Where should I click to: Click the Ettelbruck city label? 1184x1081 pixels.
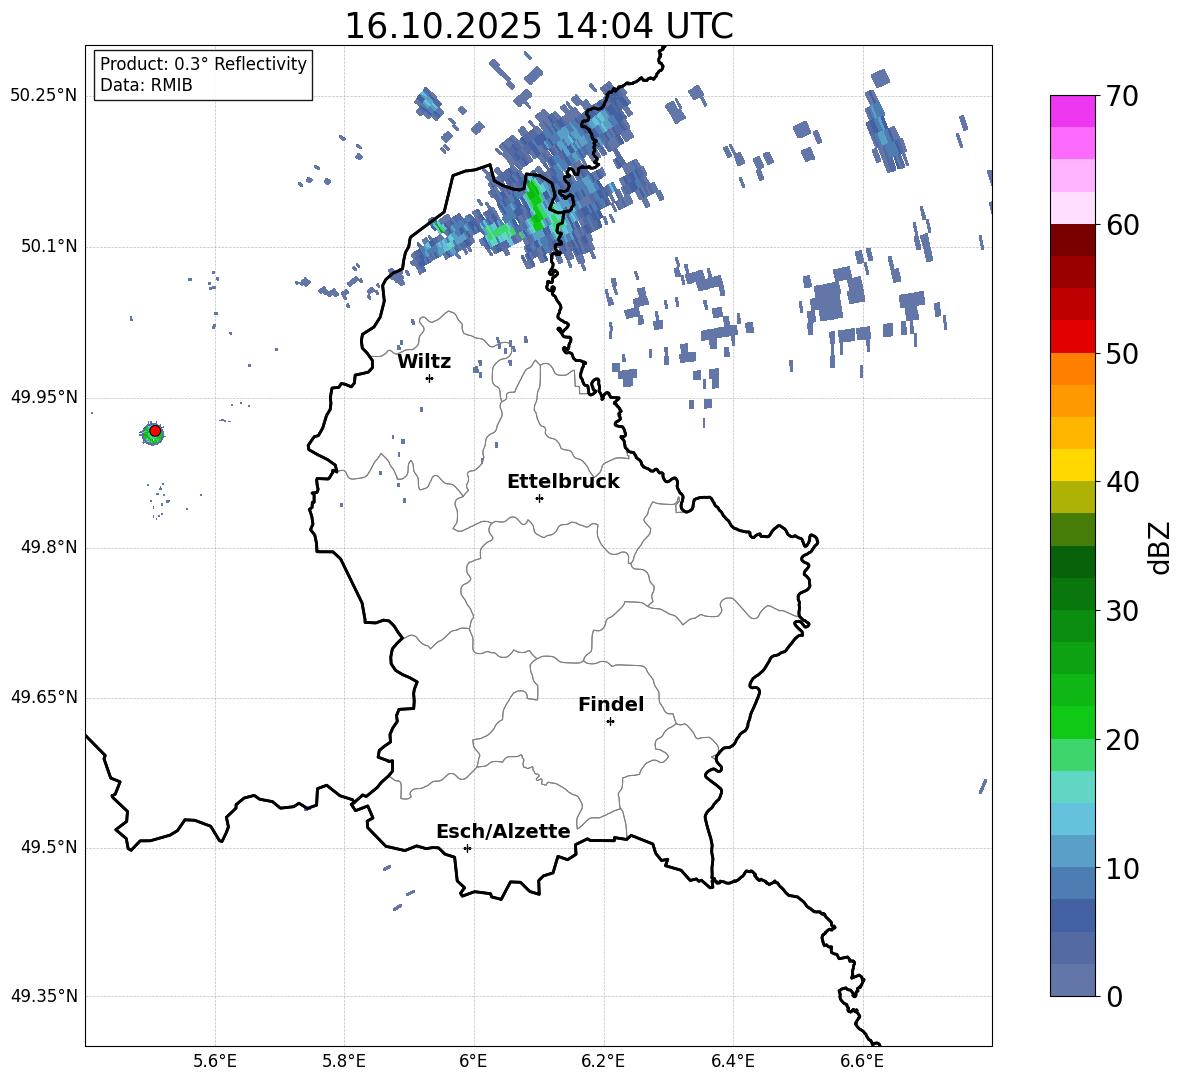pyautogui.click(x=563, y=482)
